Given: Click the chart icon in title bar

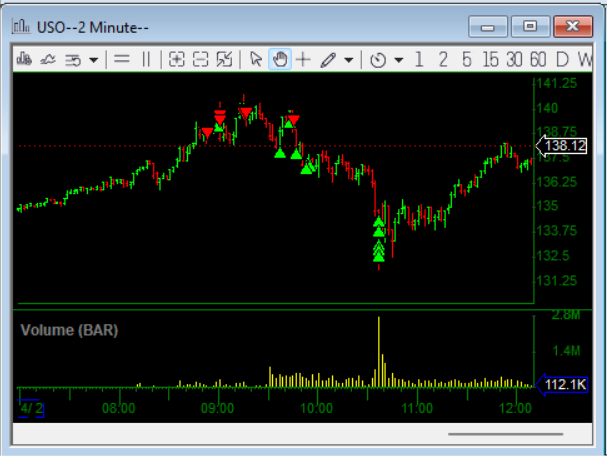Looking at the screenshot, I should pos(21,26).
